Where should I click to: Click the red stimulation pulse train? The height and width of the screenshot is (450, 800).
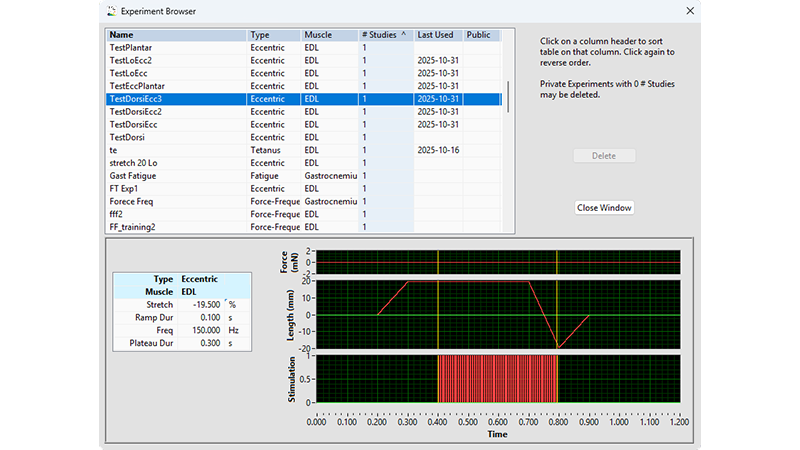tap(497, 378)
